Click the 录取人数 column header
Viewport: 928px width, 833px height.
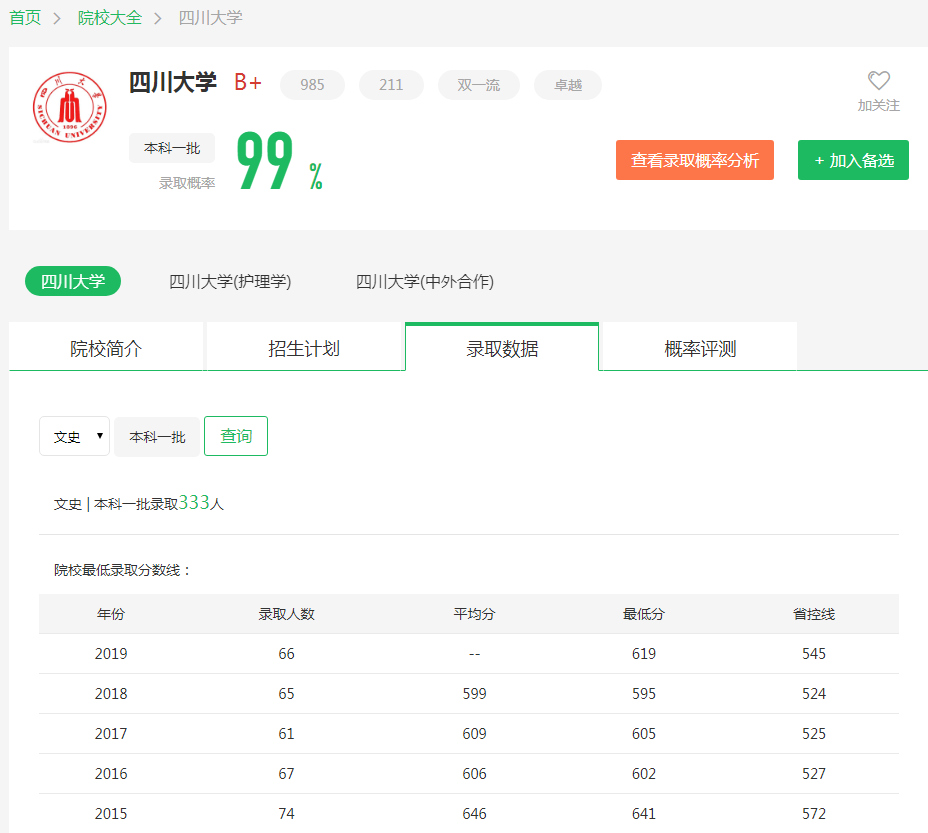click(x=286, y=614)
